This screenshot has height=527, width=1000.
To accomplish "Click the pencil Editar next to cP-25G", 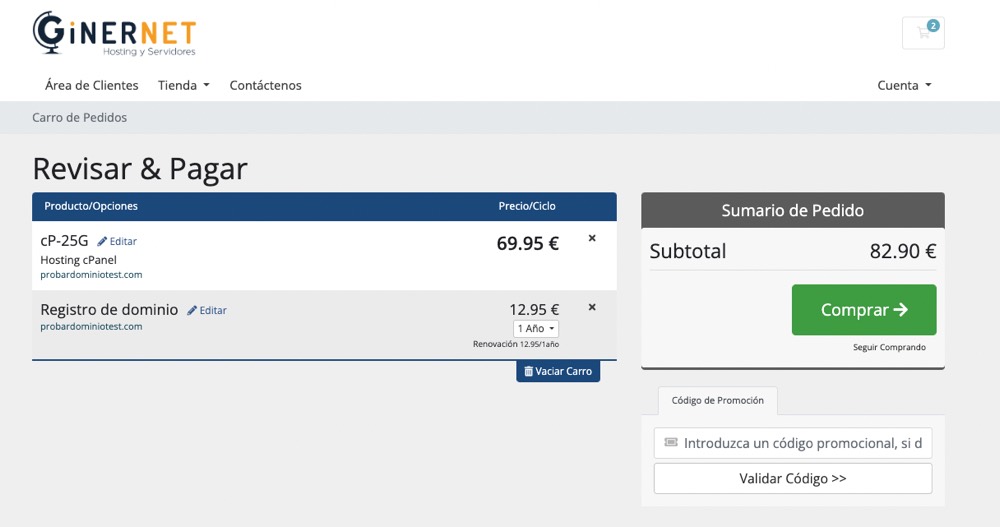I will tap(117, 241).
